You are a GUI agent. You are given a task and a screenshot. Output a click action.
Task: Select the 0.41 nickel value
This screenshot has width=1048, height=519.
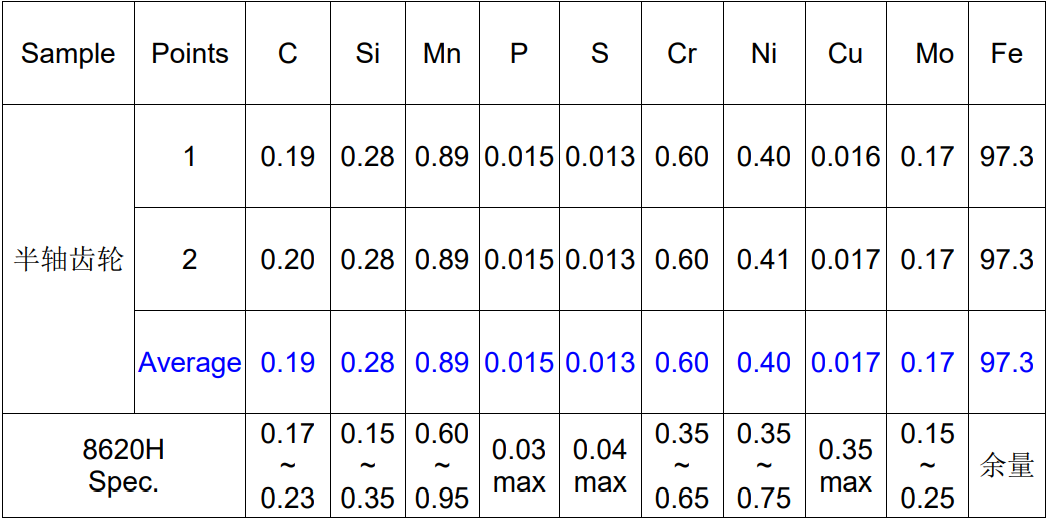coord(763,260)
